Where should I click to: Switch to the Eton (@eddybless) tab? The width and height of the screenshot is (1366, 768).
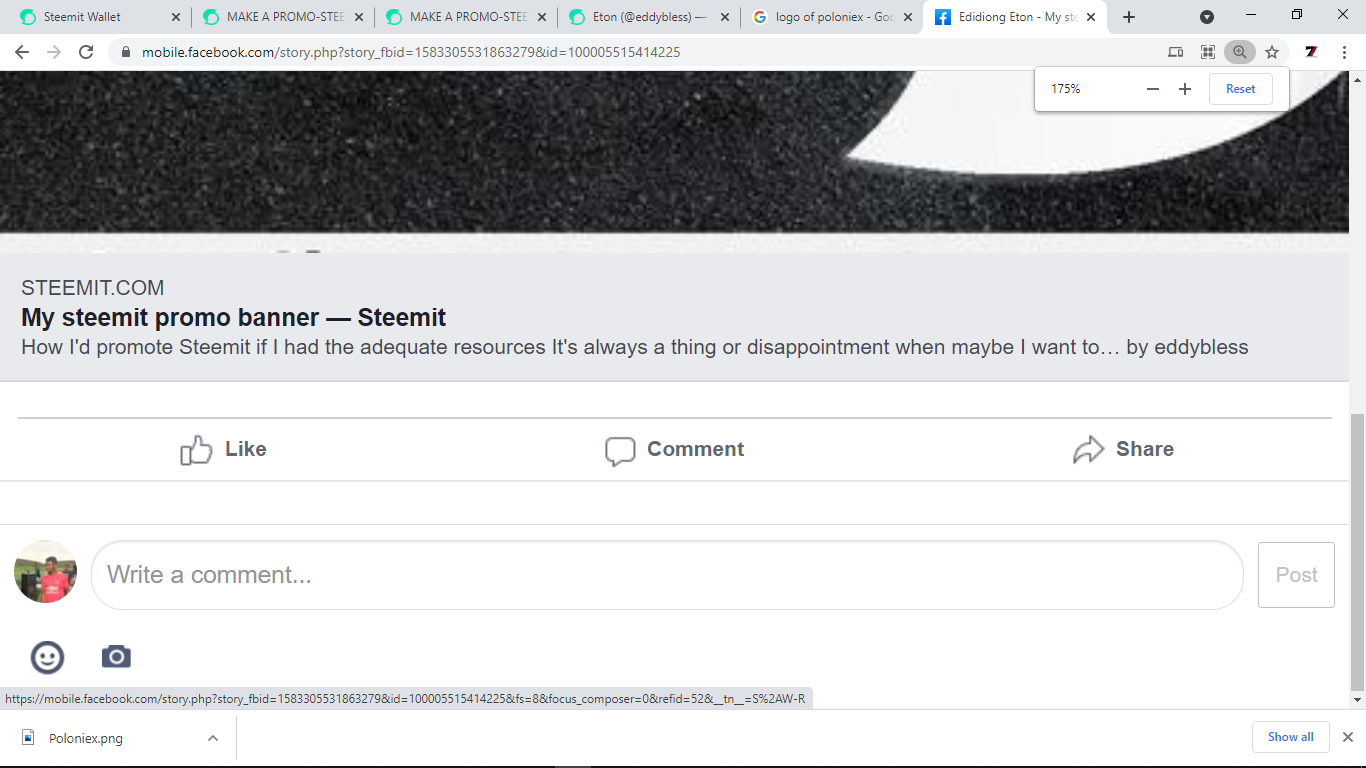click(x=649, y=17)
